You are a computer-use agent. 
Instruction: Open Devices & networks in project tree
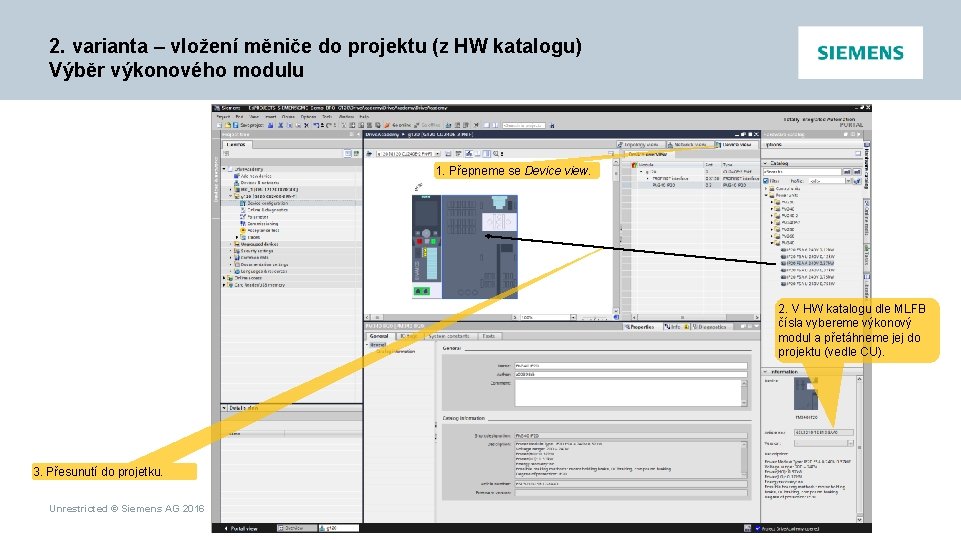[x=259, y=183]
